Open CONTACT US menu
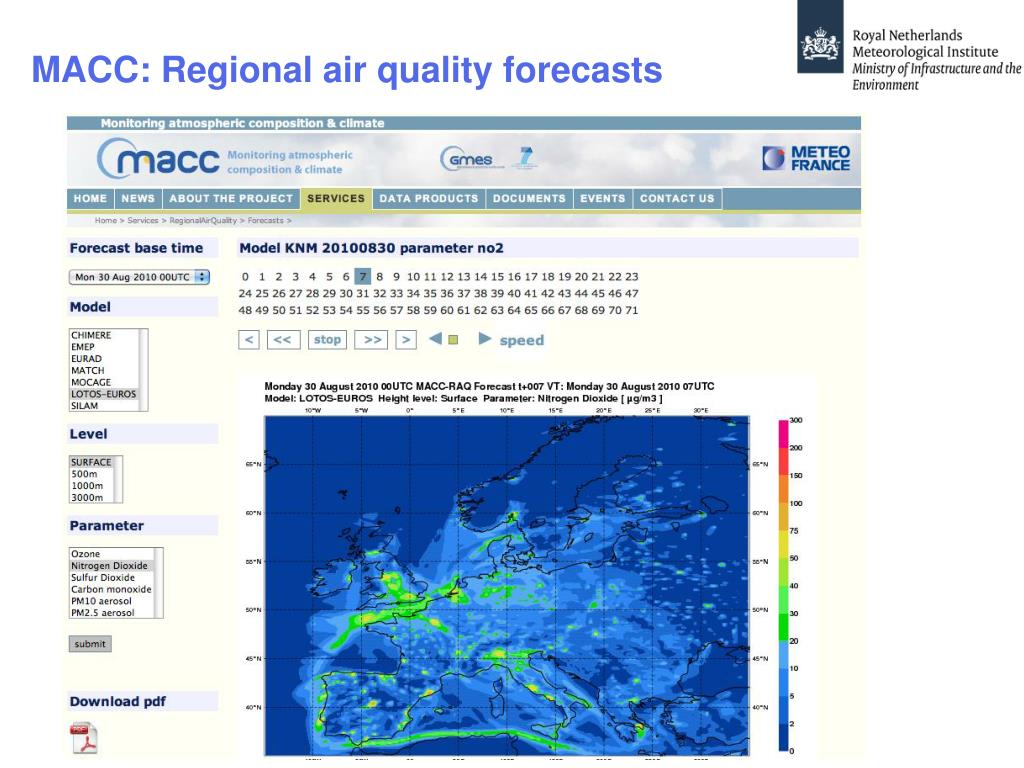The image size is (1024, 768). 677,199
